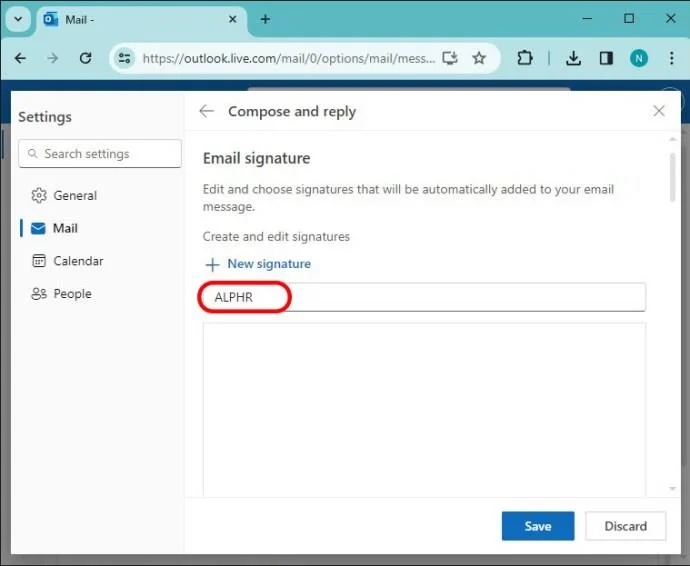Go back in browser history
690x566 pixels.
pos(20,58)
